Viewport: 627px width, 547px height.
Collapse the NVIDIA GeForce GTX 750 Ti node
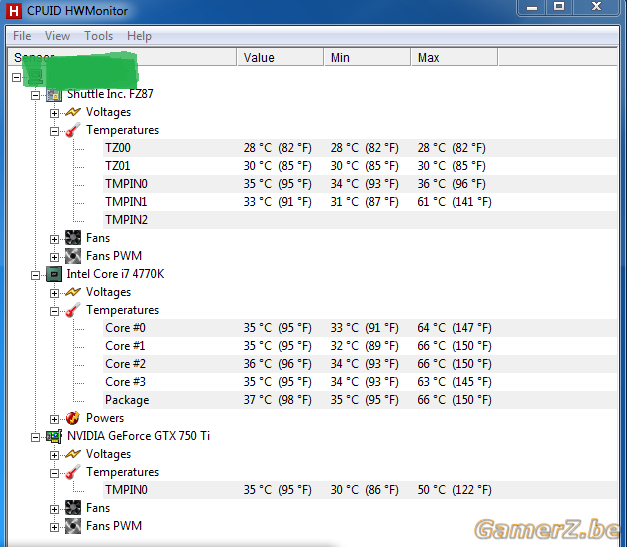pos(36,437)
